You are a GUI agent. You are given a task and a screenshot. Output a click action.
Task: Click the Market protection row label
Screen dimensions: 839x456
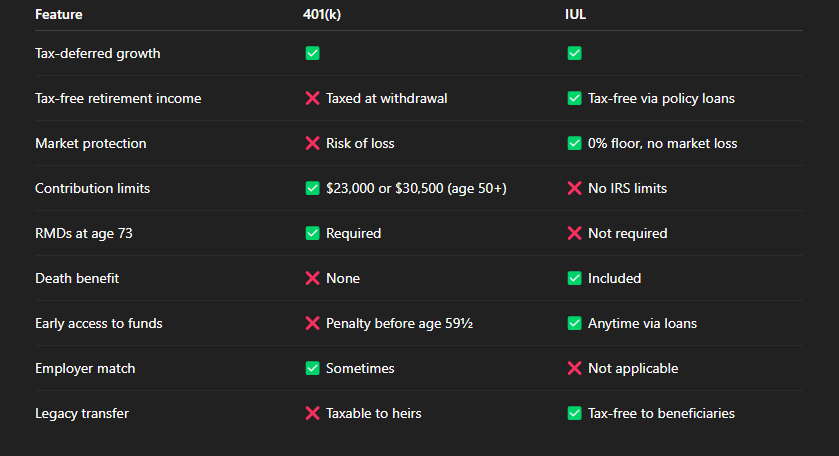[90, 143]
